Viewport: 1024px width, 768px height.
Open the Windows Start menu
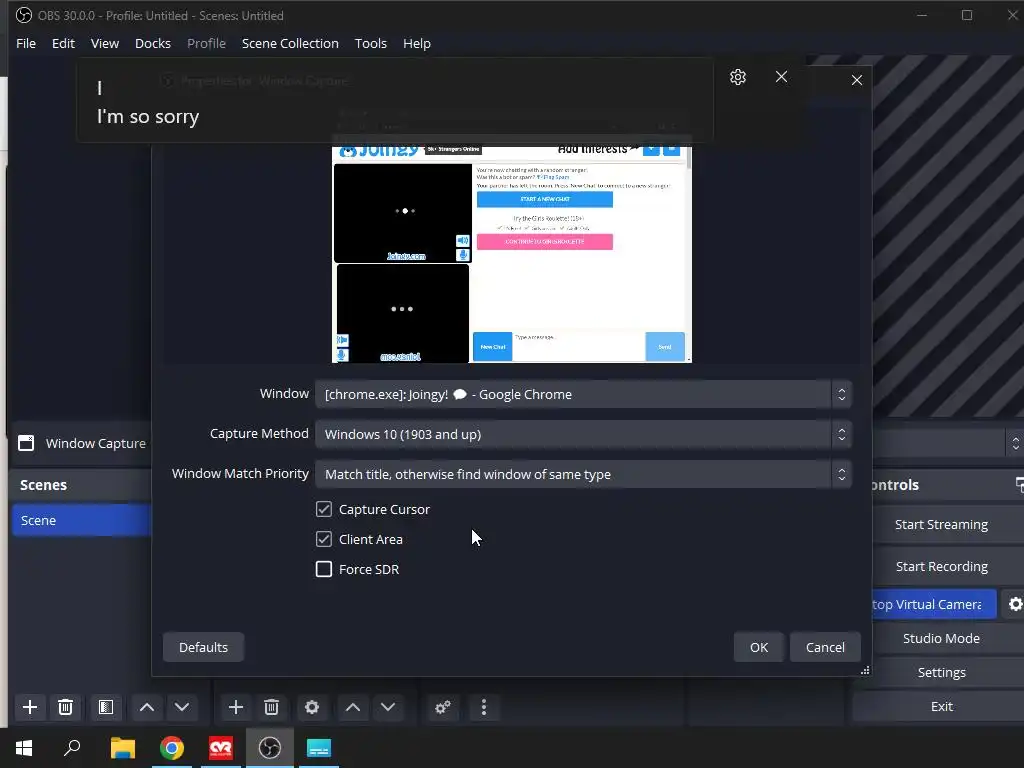pos(24,748)
